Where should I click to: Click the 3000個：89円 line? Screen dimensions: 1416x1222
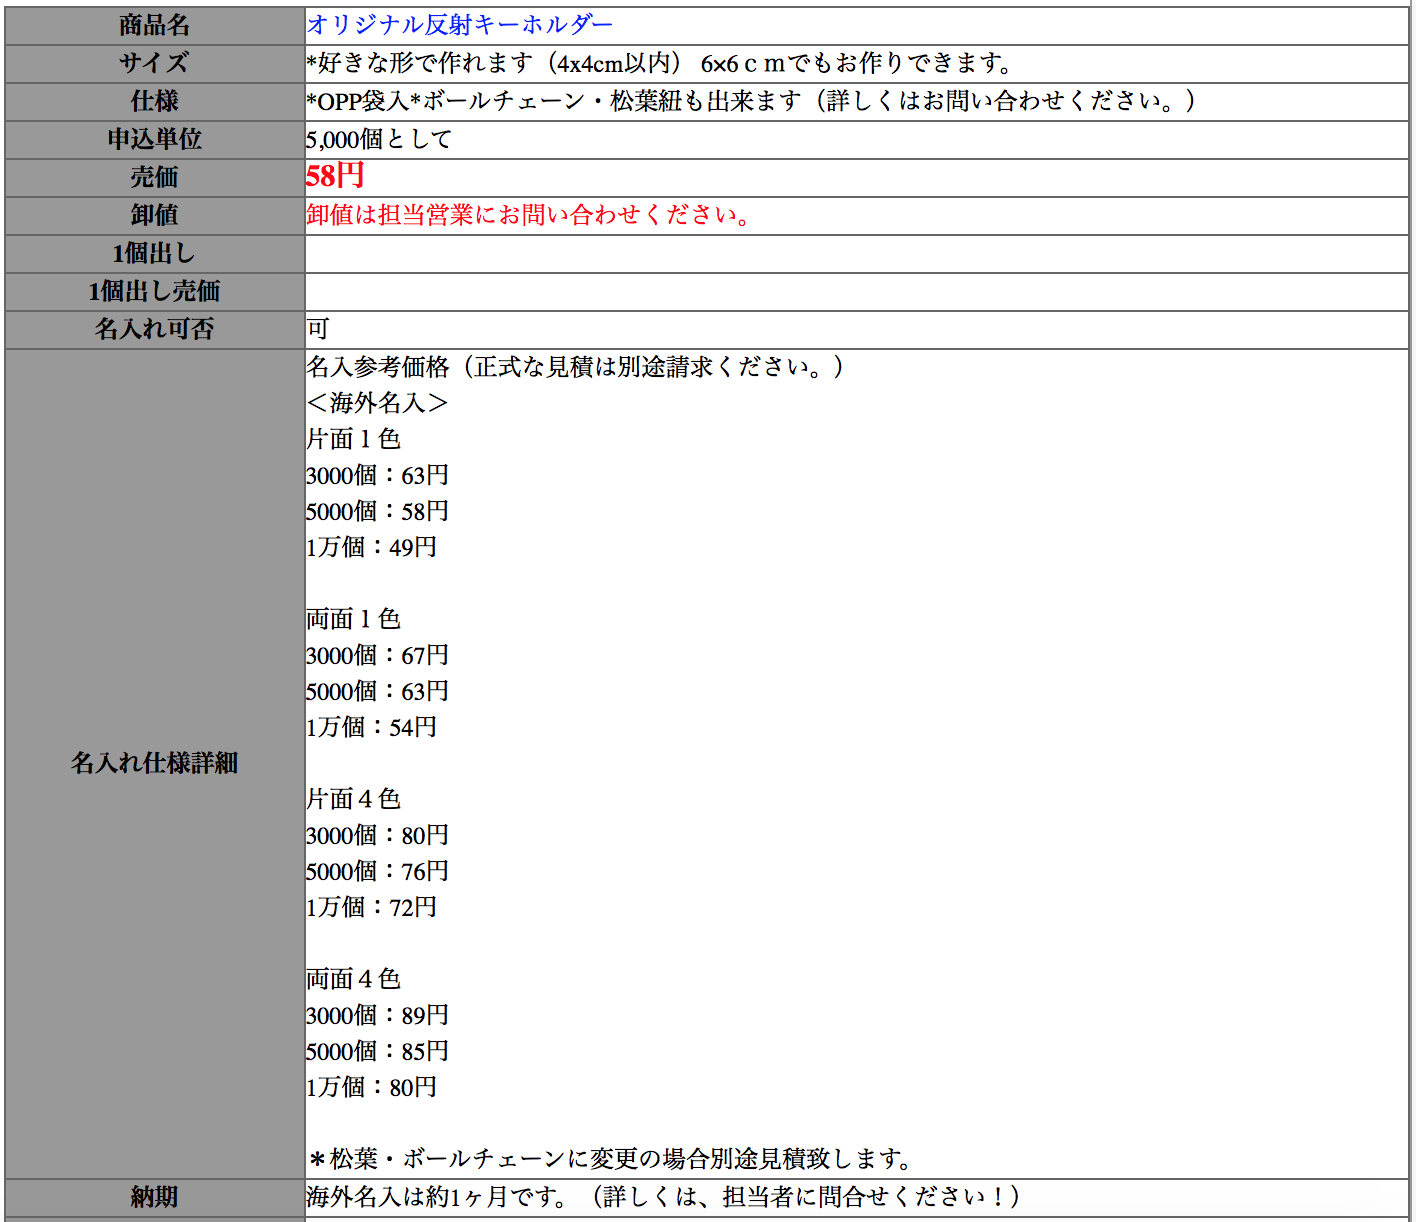coord(377,1015)
